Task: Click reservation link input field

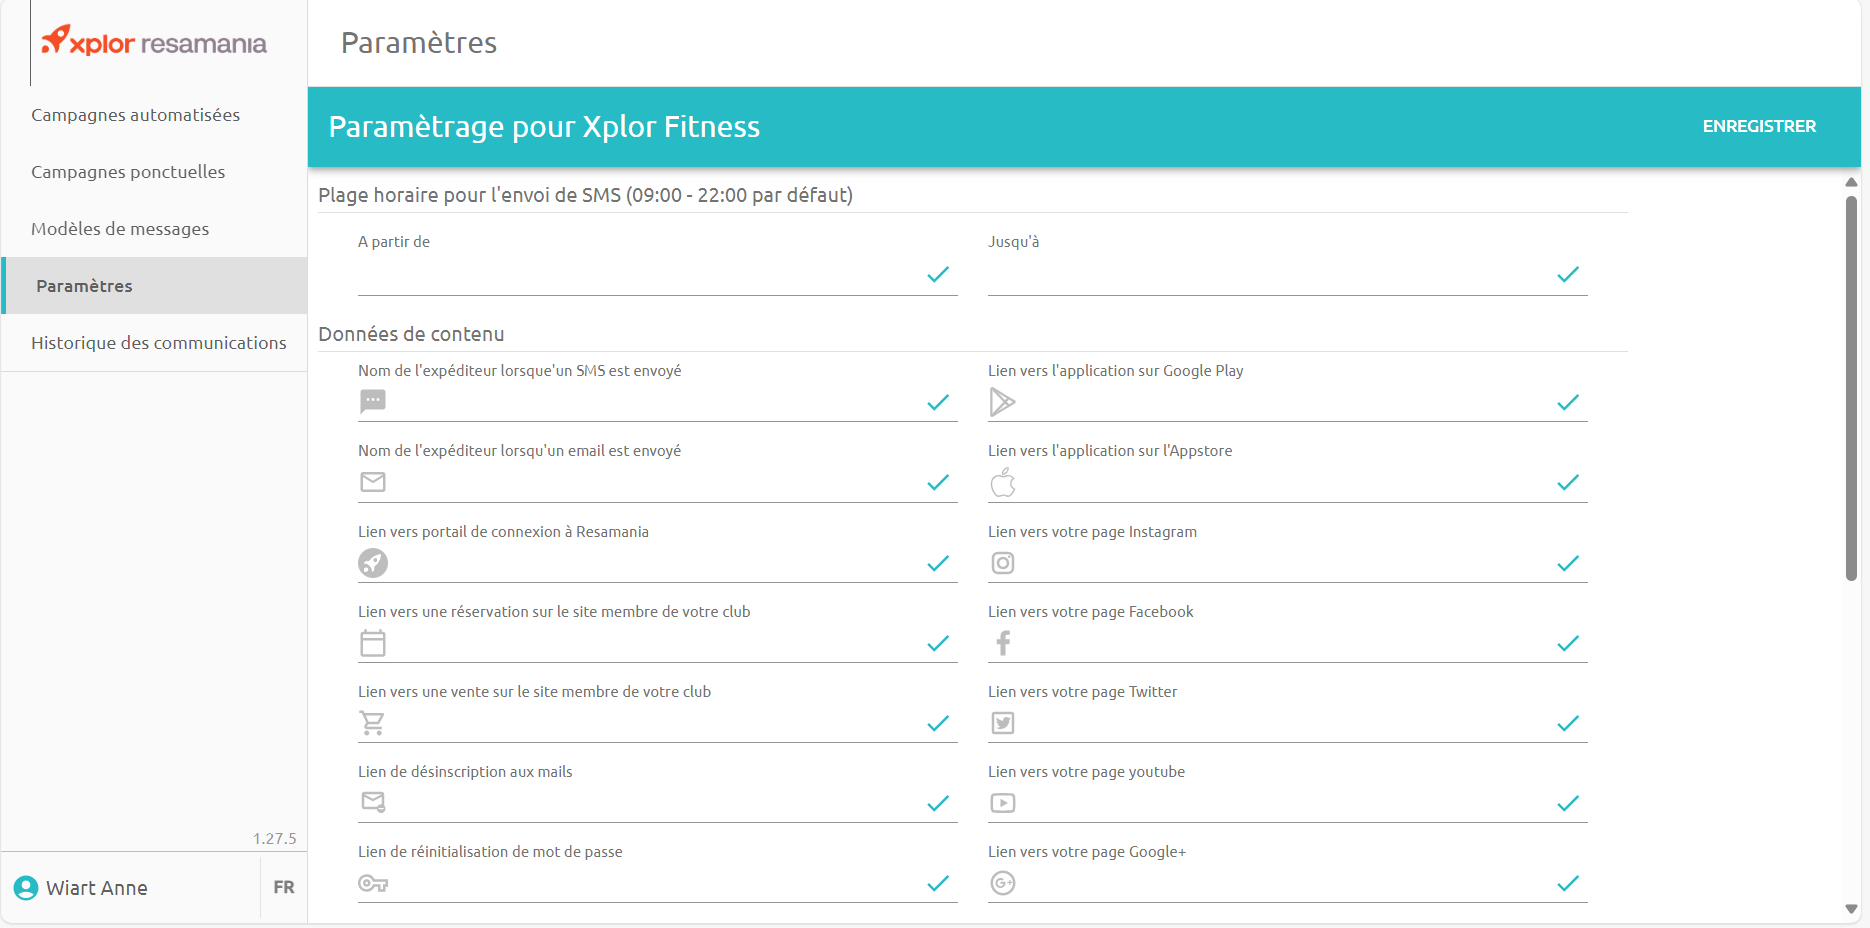Action: tap(656, 644)
